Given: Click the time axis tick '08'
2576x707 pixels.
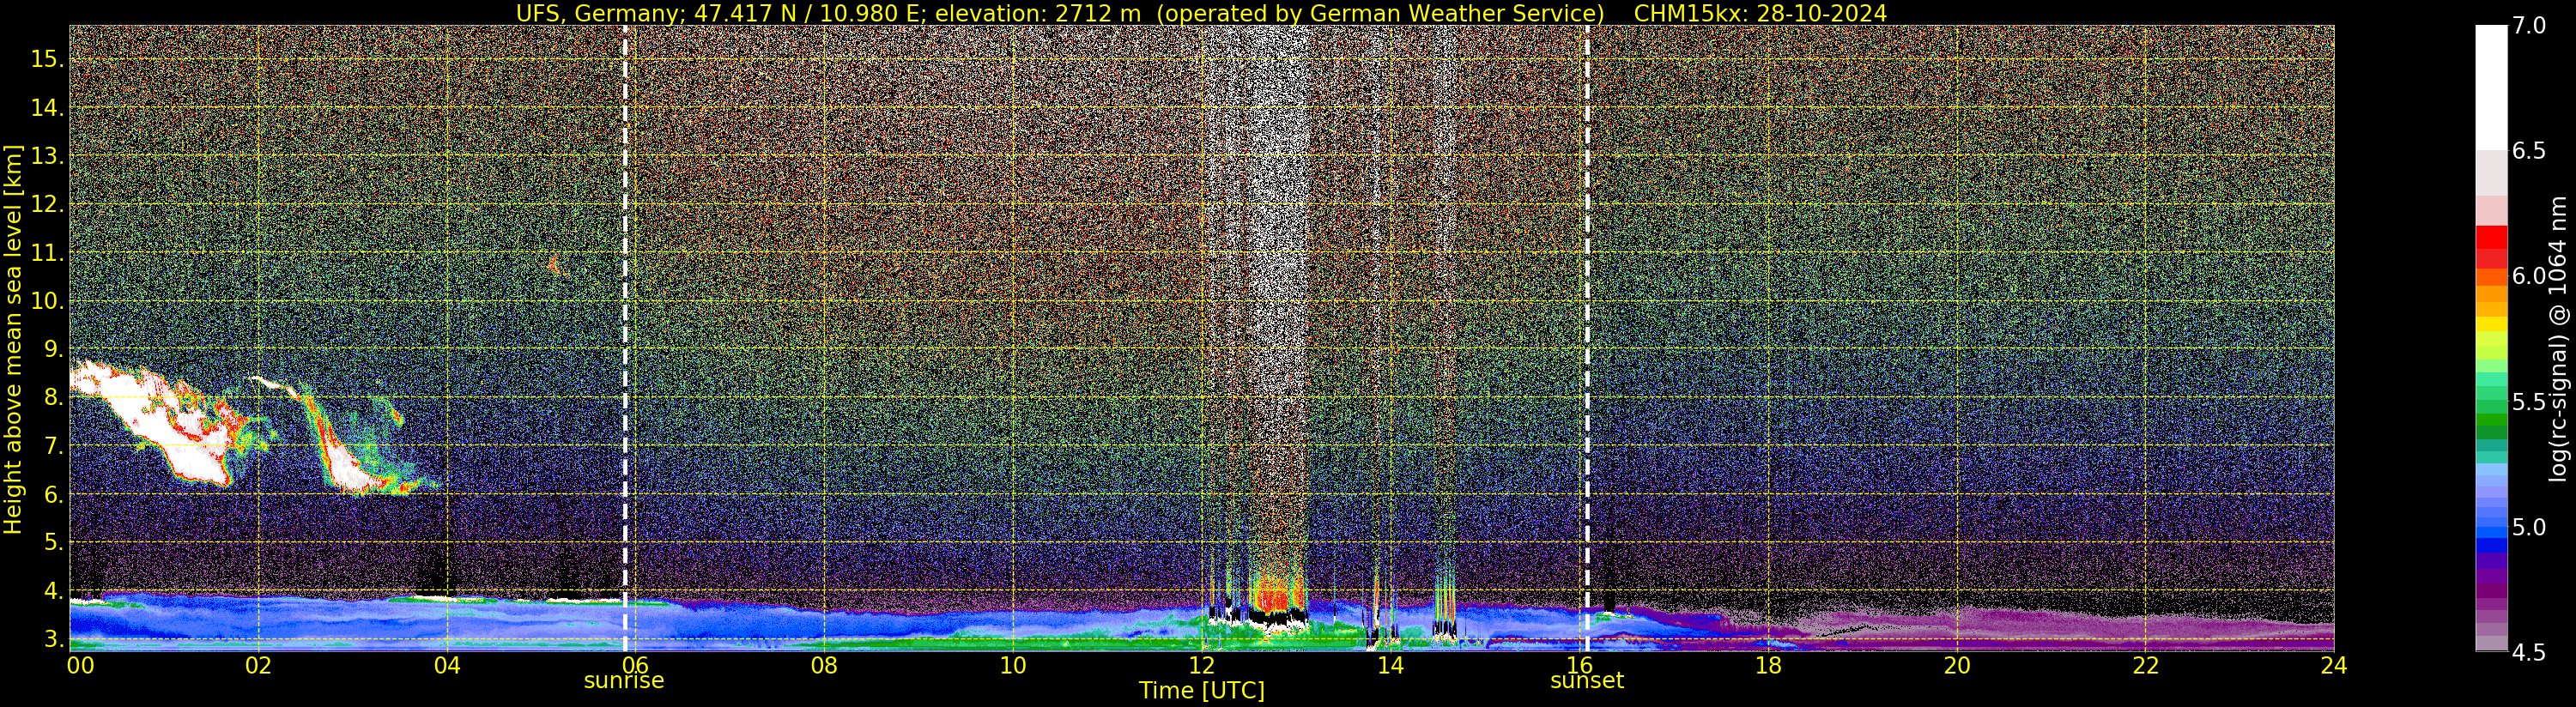Looking at the screenshot, I should click(824, 666).
